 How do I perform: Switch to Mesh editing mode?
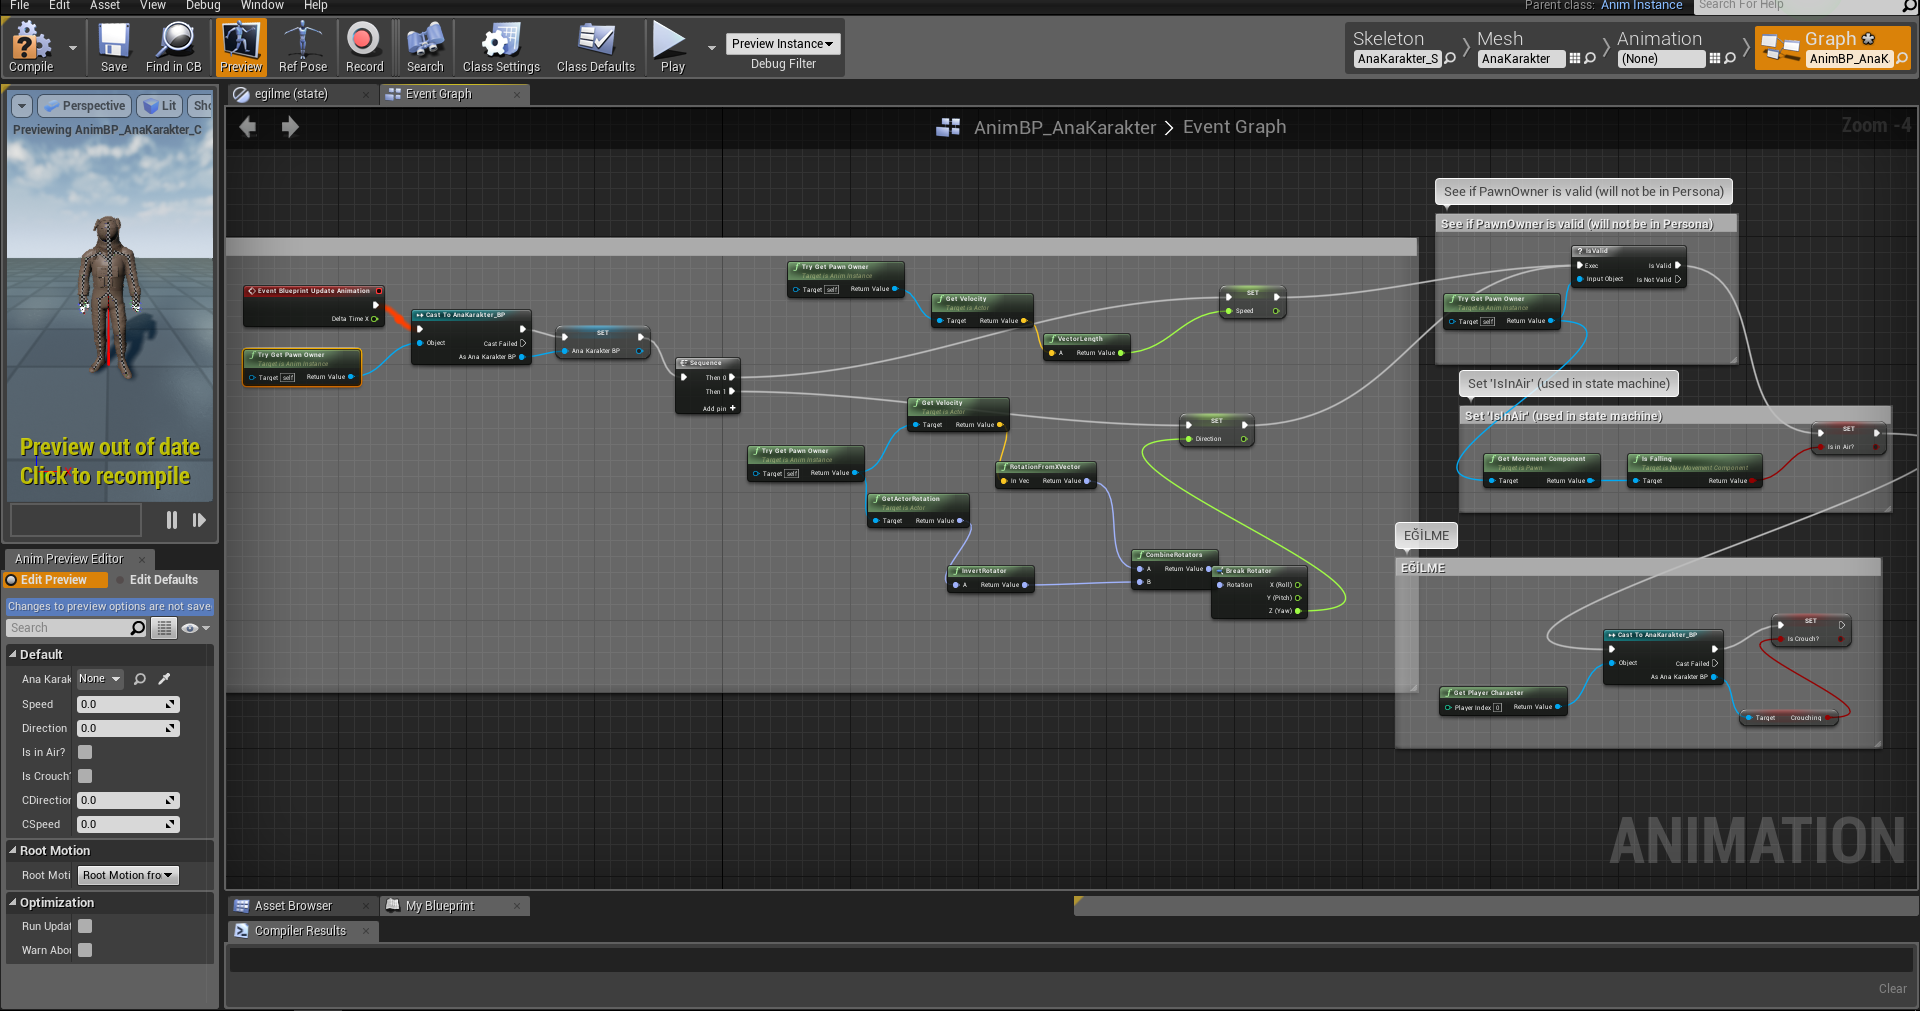click(1500, 39)
